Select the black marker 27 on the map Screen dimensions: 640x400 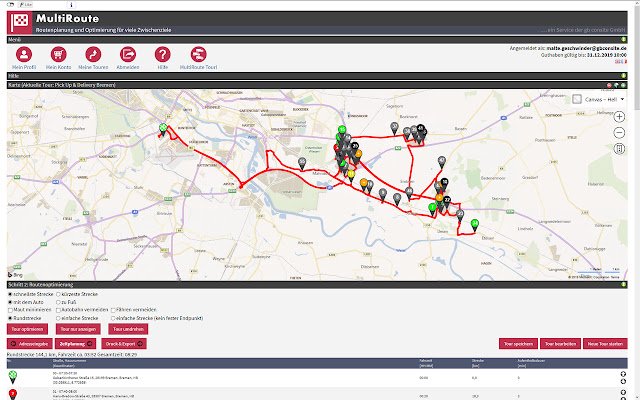(x=447, y=201)
